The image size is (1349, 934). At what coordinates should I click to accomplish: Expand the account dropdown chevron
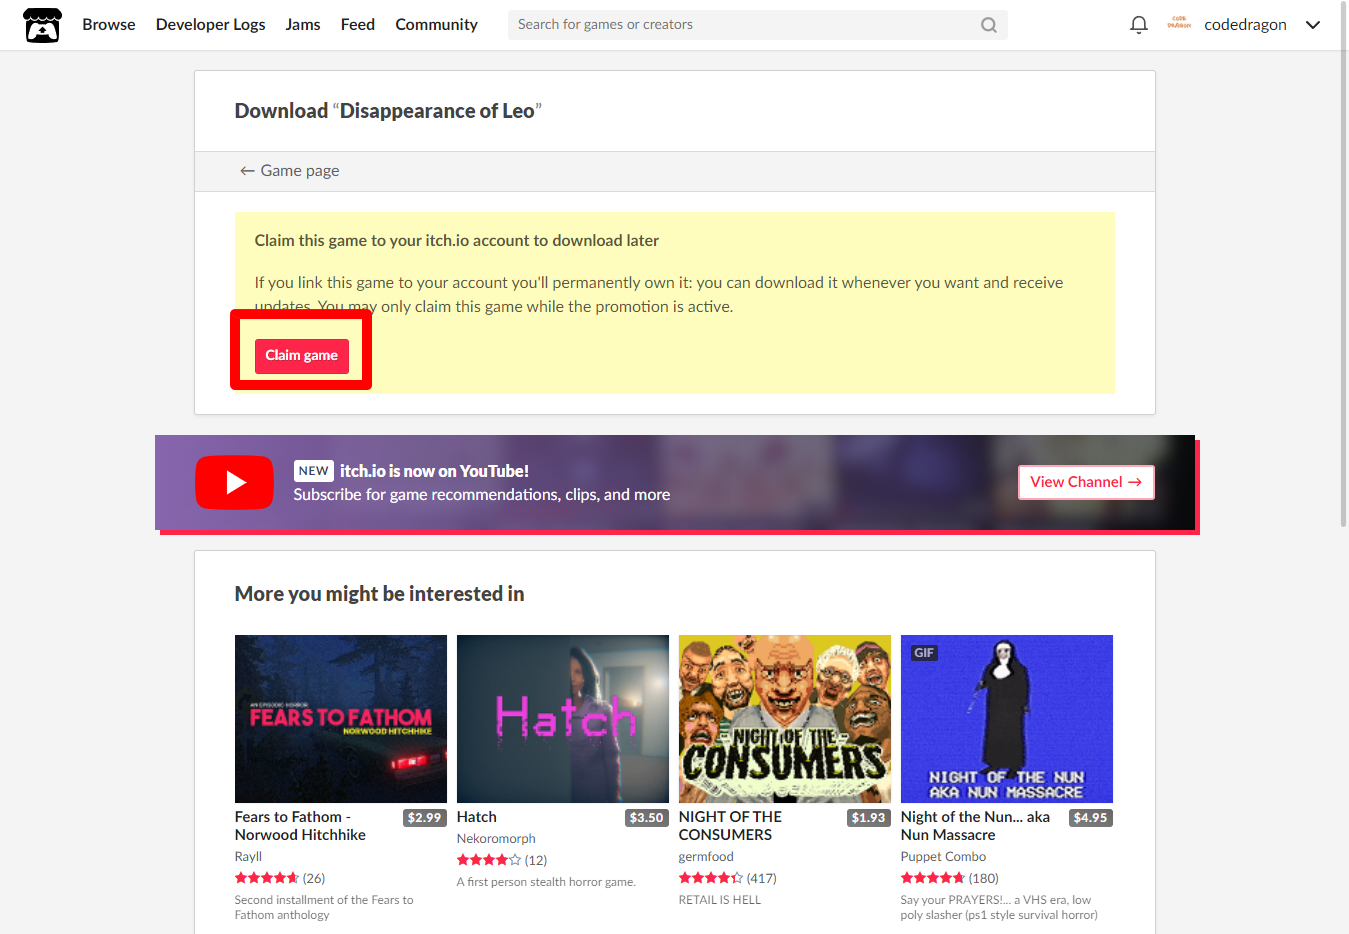coord(1313,25)
